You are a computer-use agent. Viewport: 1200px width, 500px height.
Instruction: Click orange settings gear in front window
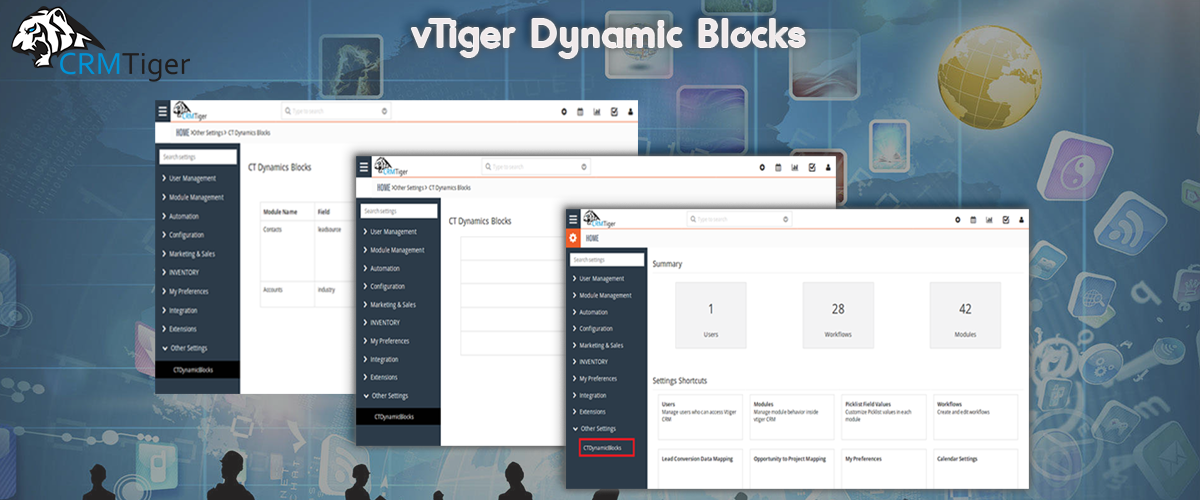pyautogui.click(x=573, y=239)
